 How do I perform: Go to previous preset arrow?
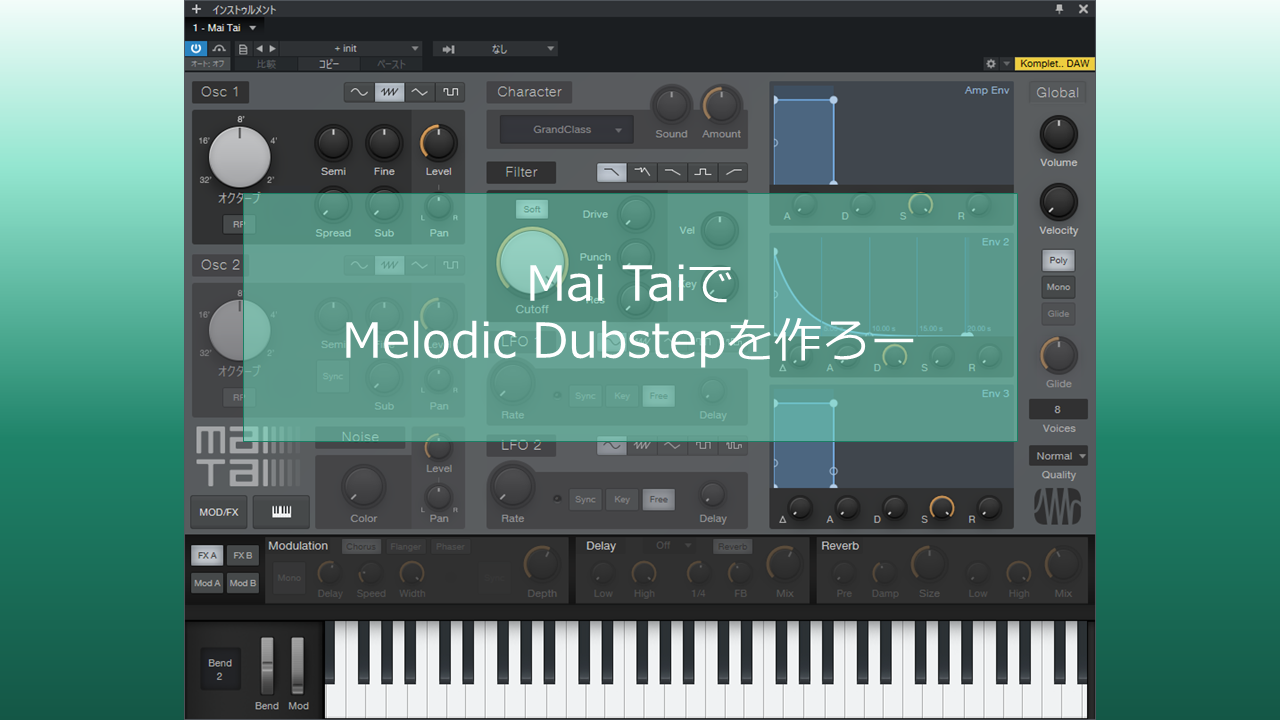coord(259,48)
